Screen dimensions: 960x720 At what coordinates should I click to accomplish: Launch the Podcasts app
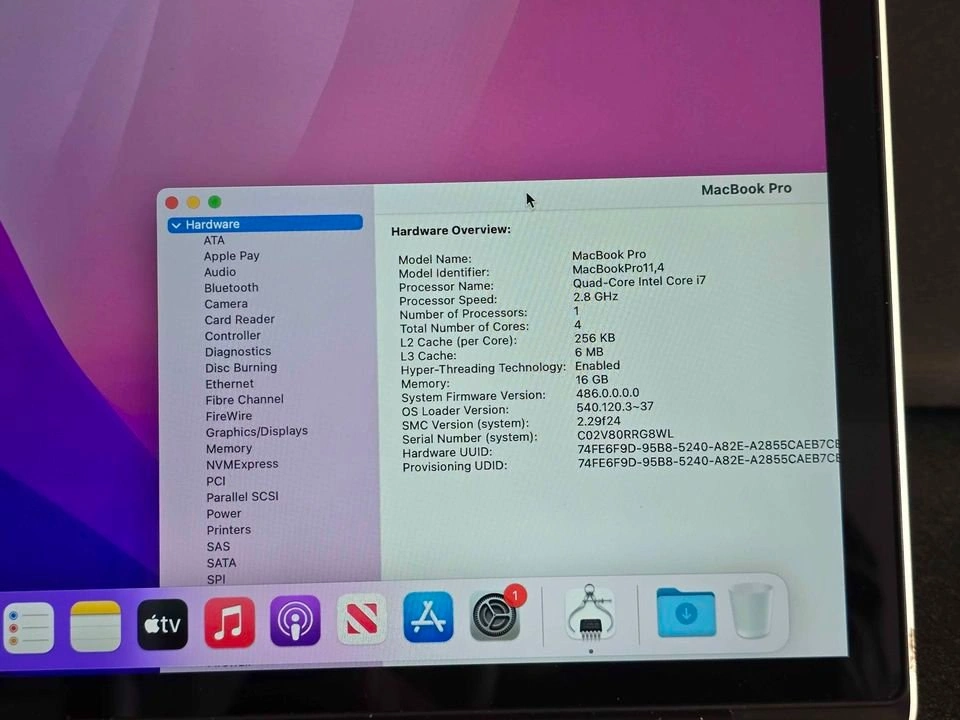pyautogui.click(x=295, y=621)
